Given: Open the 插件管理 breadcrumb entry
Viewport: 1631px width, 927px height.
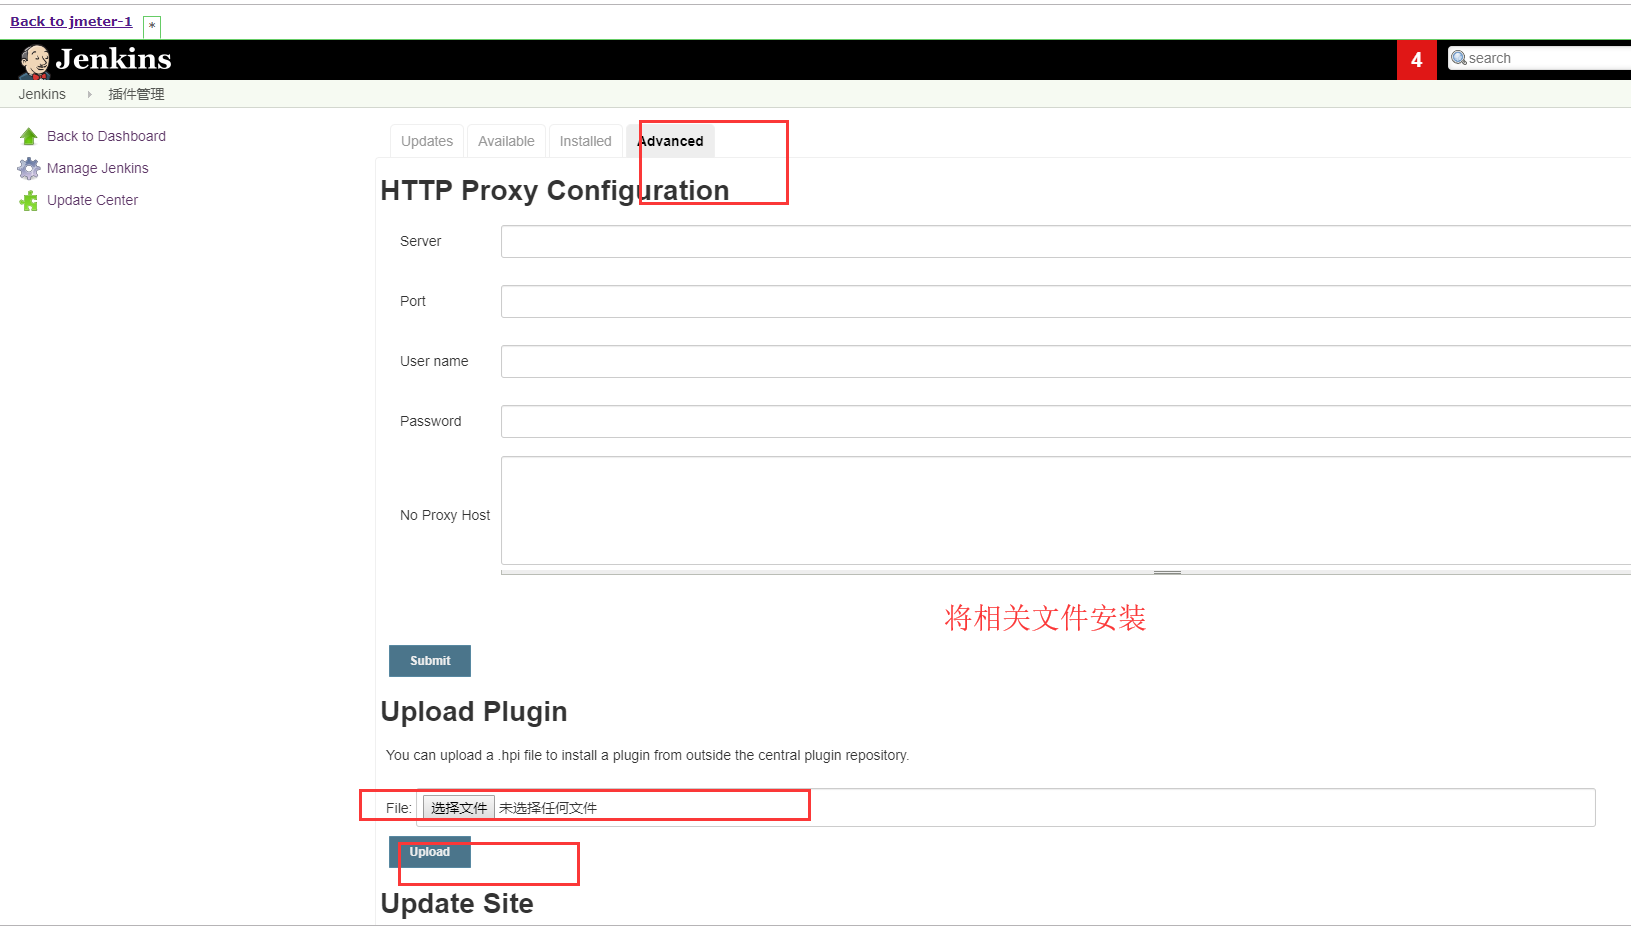Looking at the screenshot, I should click(x=136, y=93).
